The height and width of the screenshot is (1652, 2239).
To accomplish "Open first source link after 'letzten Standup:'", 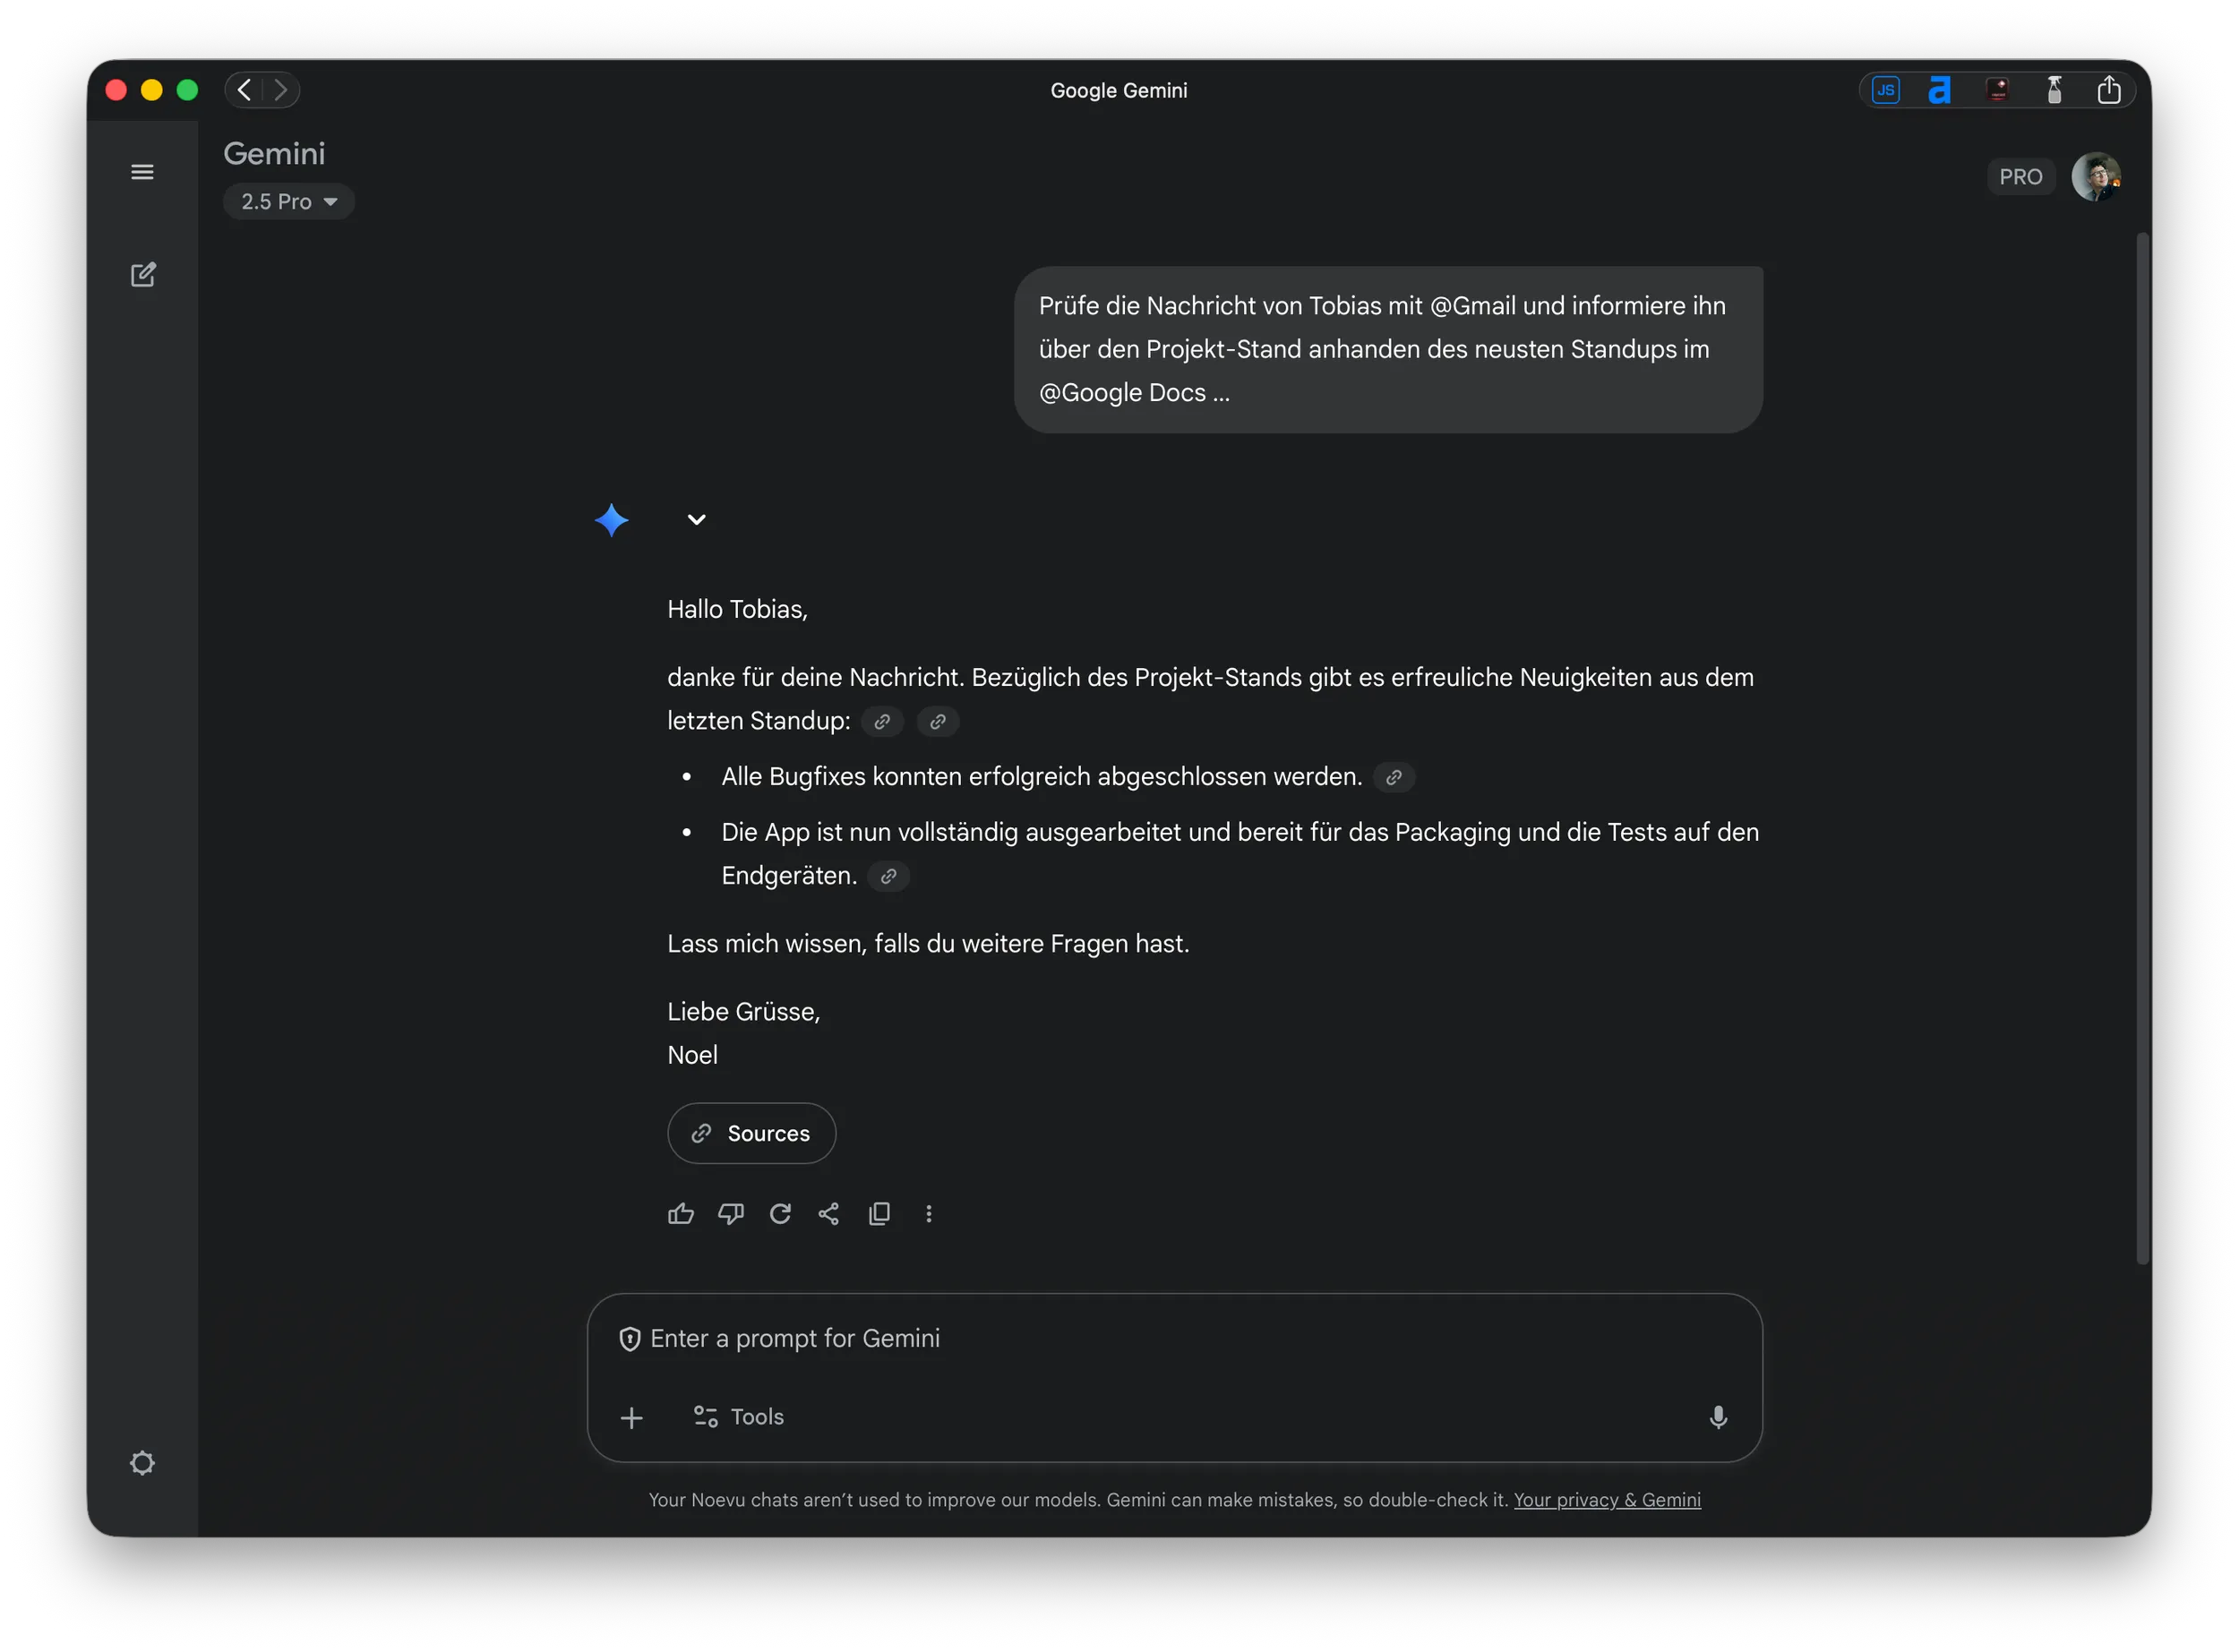I will pyautogui.click(x=882, y=722).
